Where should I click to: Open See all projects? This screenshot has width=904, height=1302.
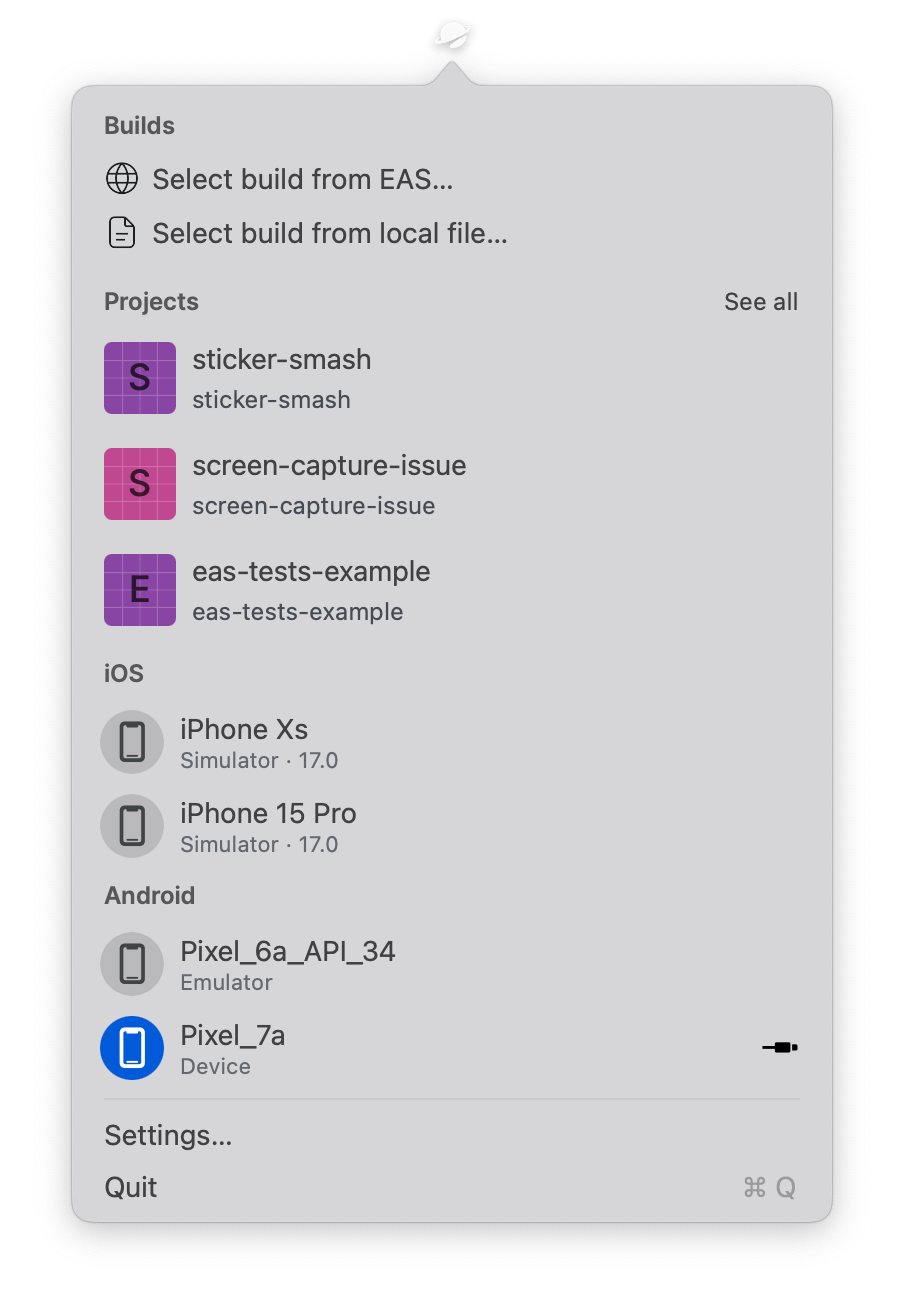point(760,302)
